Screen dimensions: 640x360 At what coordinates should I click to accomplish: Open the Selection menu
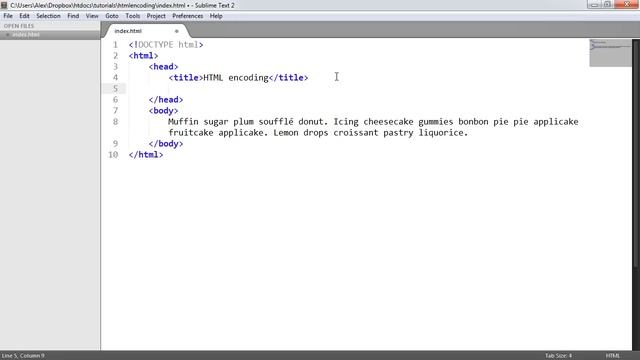tap(48, 16)
